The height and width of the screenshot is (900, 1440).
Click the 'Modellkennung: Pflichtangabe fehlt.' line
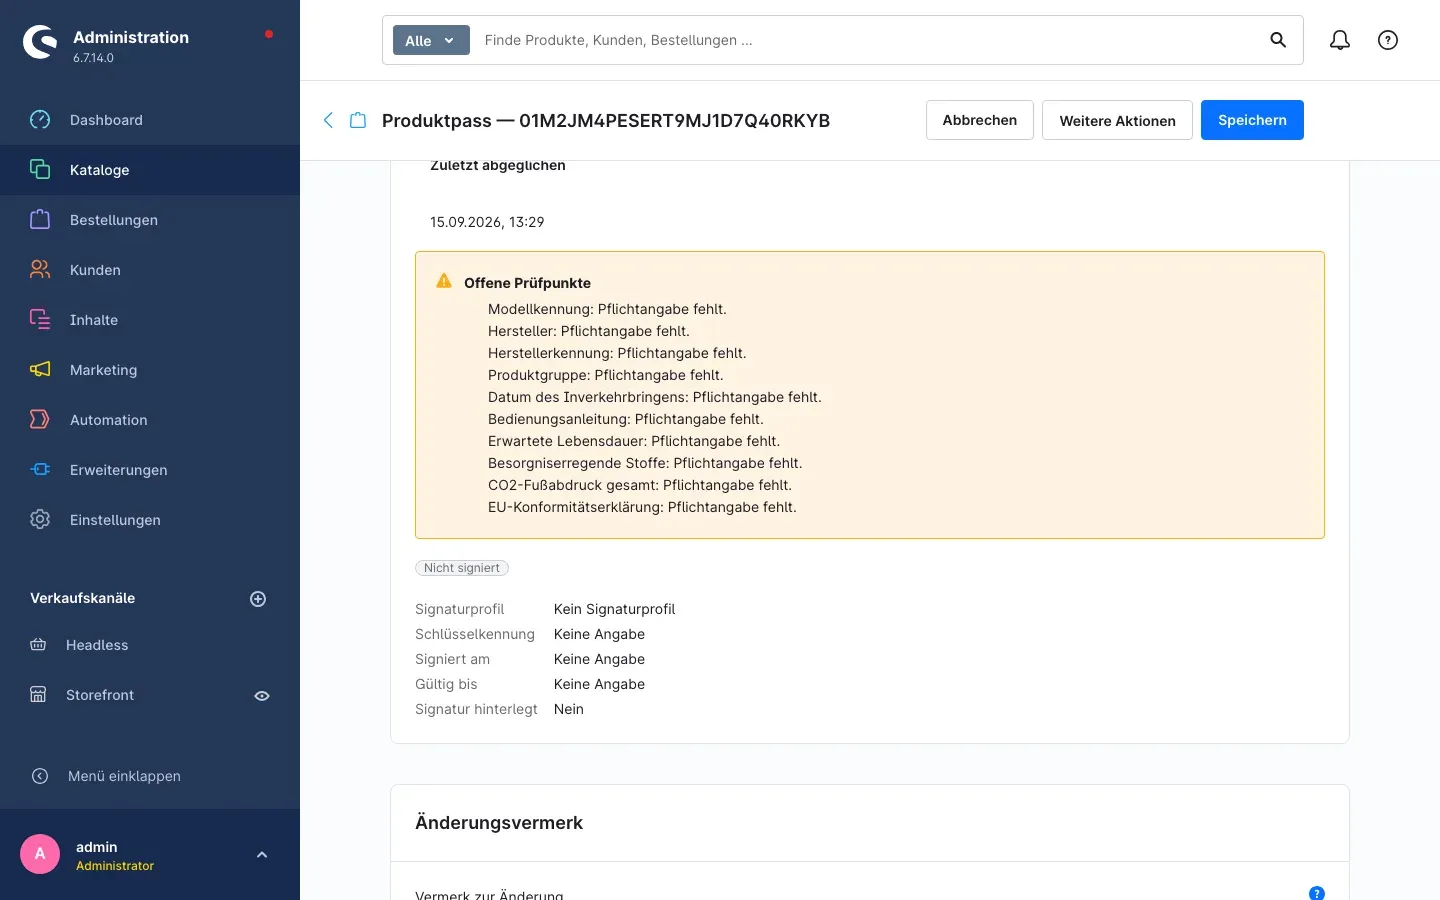point(607,309)
